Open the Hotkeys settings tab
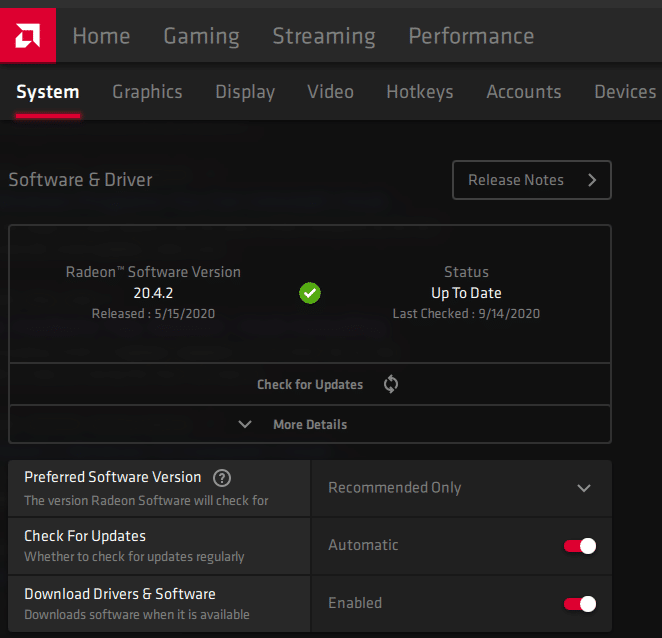Image resolution: width=662 pixels, height=638 pixels. (x=420, y=92)
